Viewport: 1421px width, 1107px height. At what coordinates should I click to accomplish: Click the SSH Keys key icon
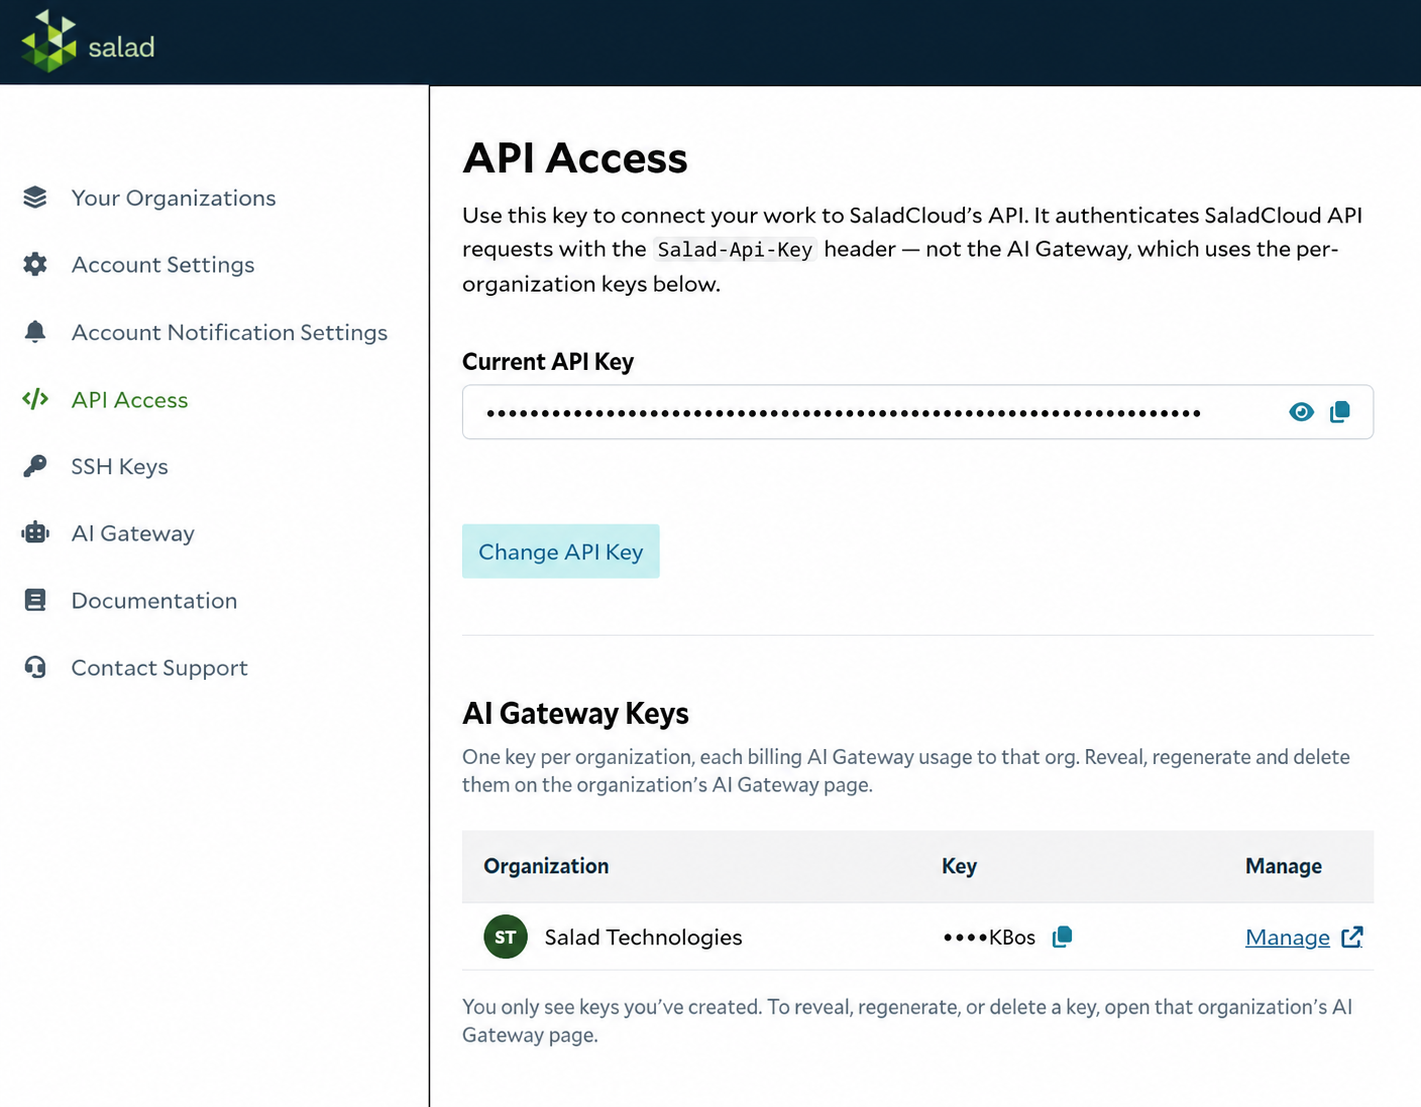click(x=35, y=466)
